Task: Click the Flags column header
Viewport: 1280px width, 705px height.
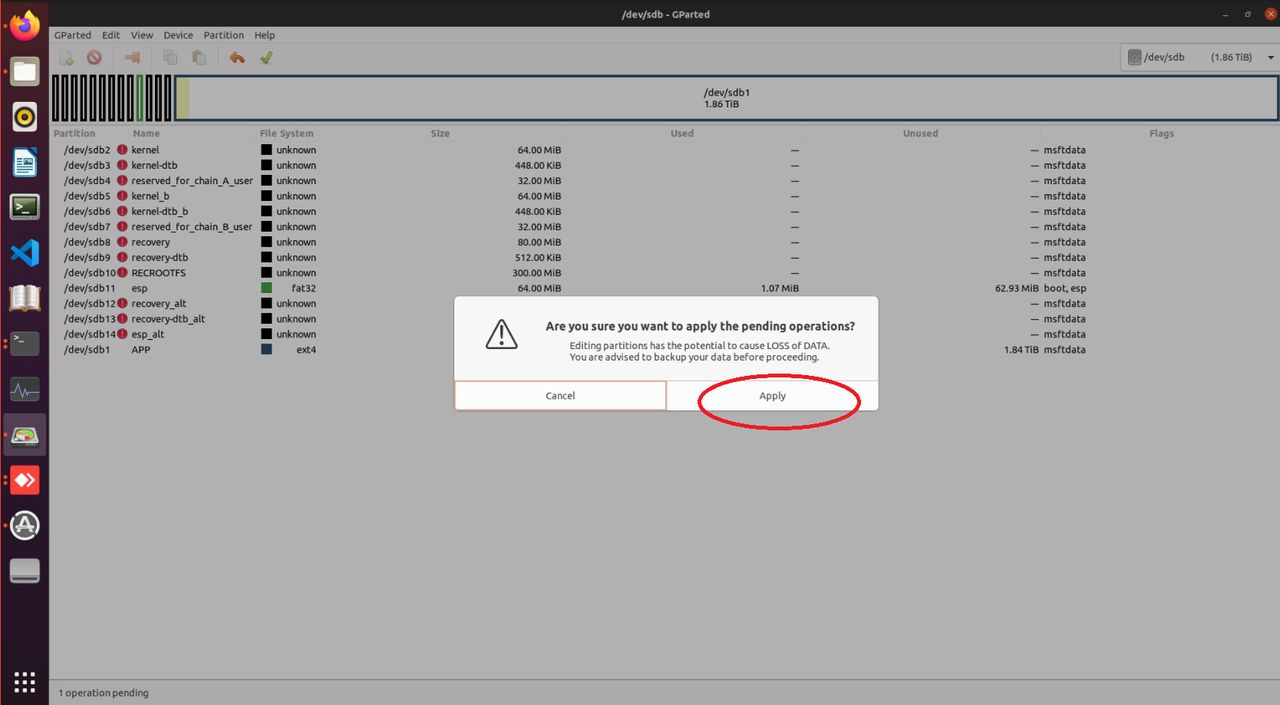Action: (x=1161, y=133)
